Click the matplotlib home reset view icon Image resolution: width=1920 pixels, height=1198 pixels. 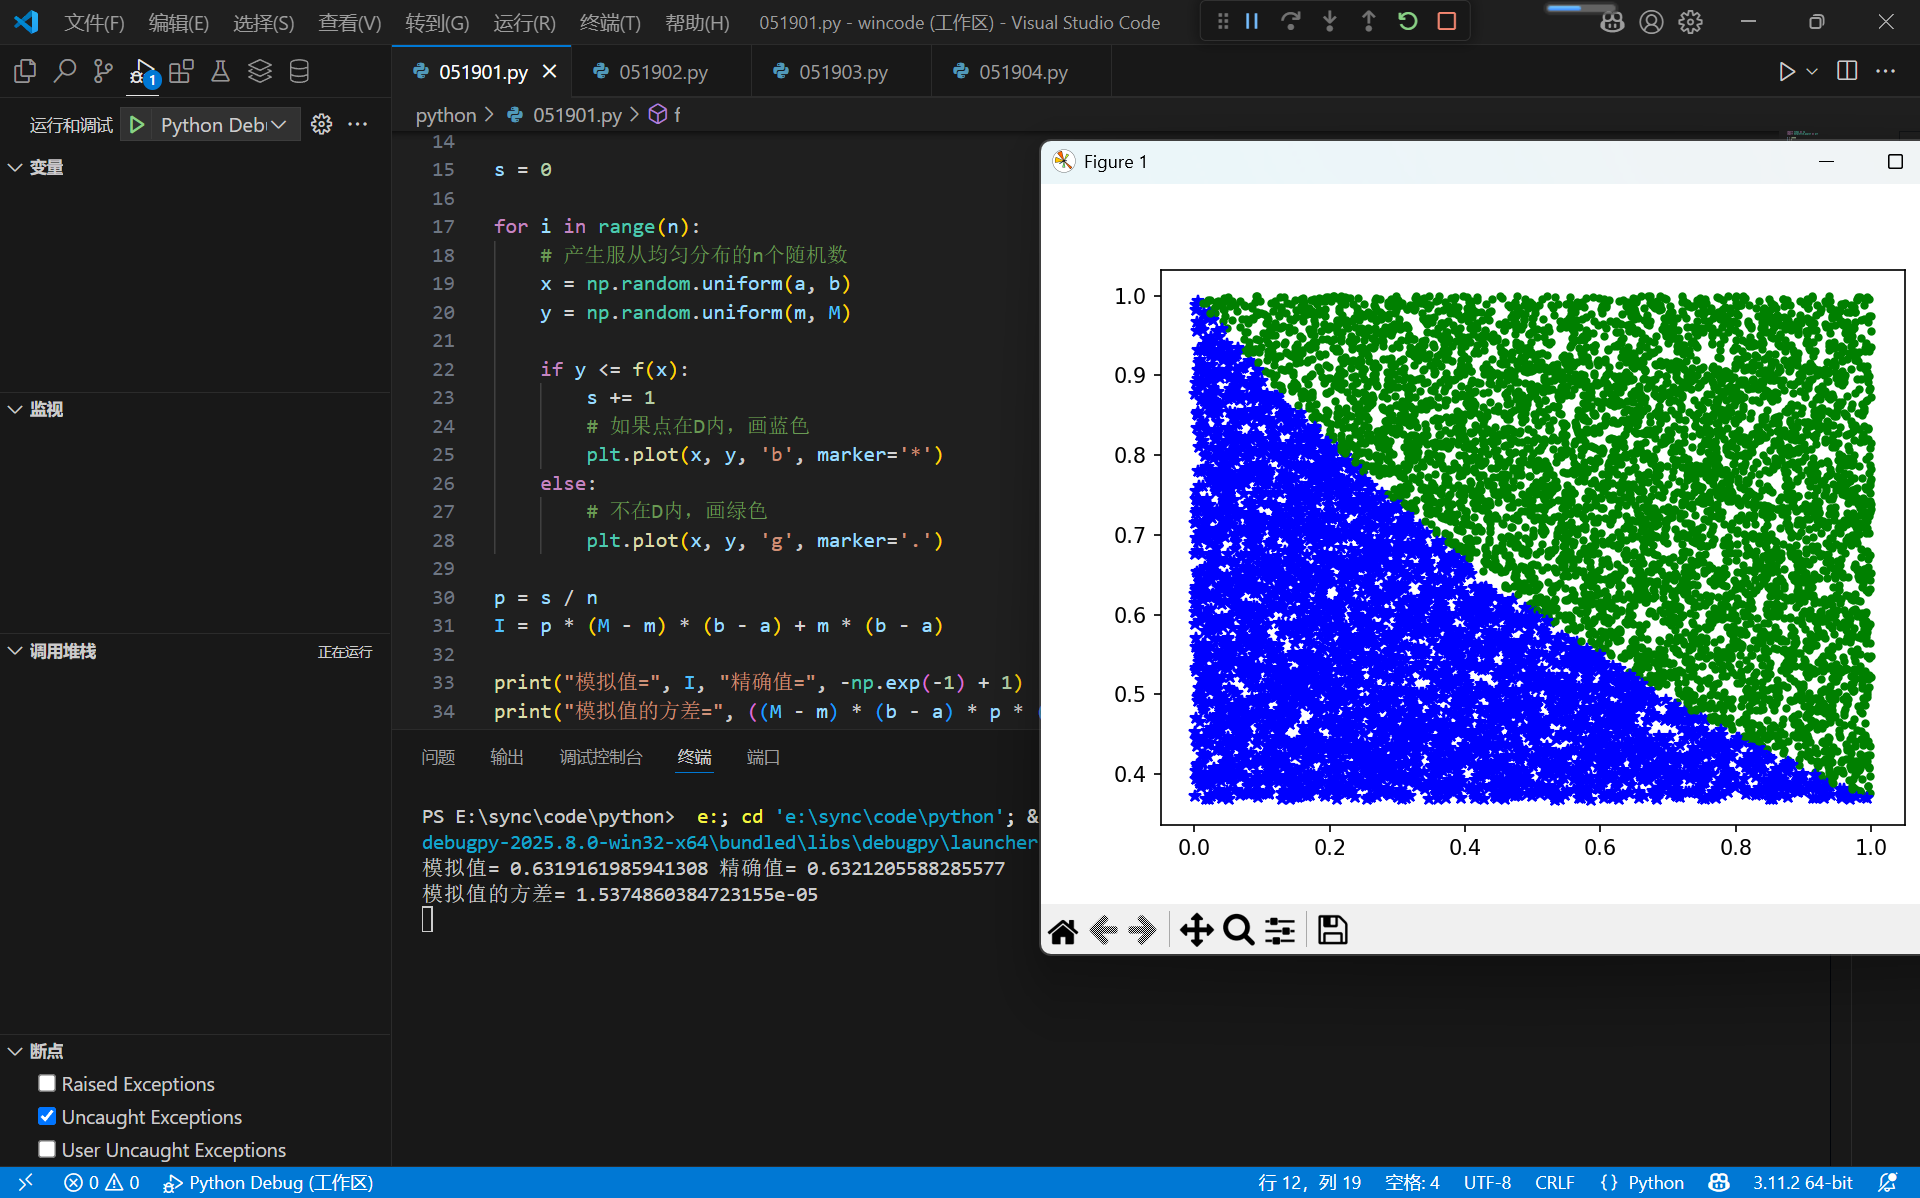click(x=1063, y=931)
